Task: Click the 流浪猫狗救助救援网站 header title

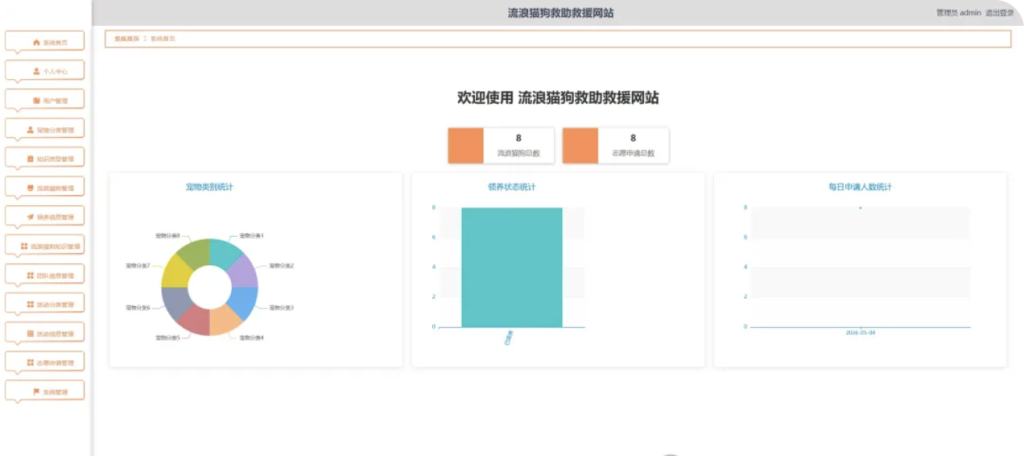Action: [x=561, y=13]
